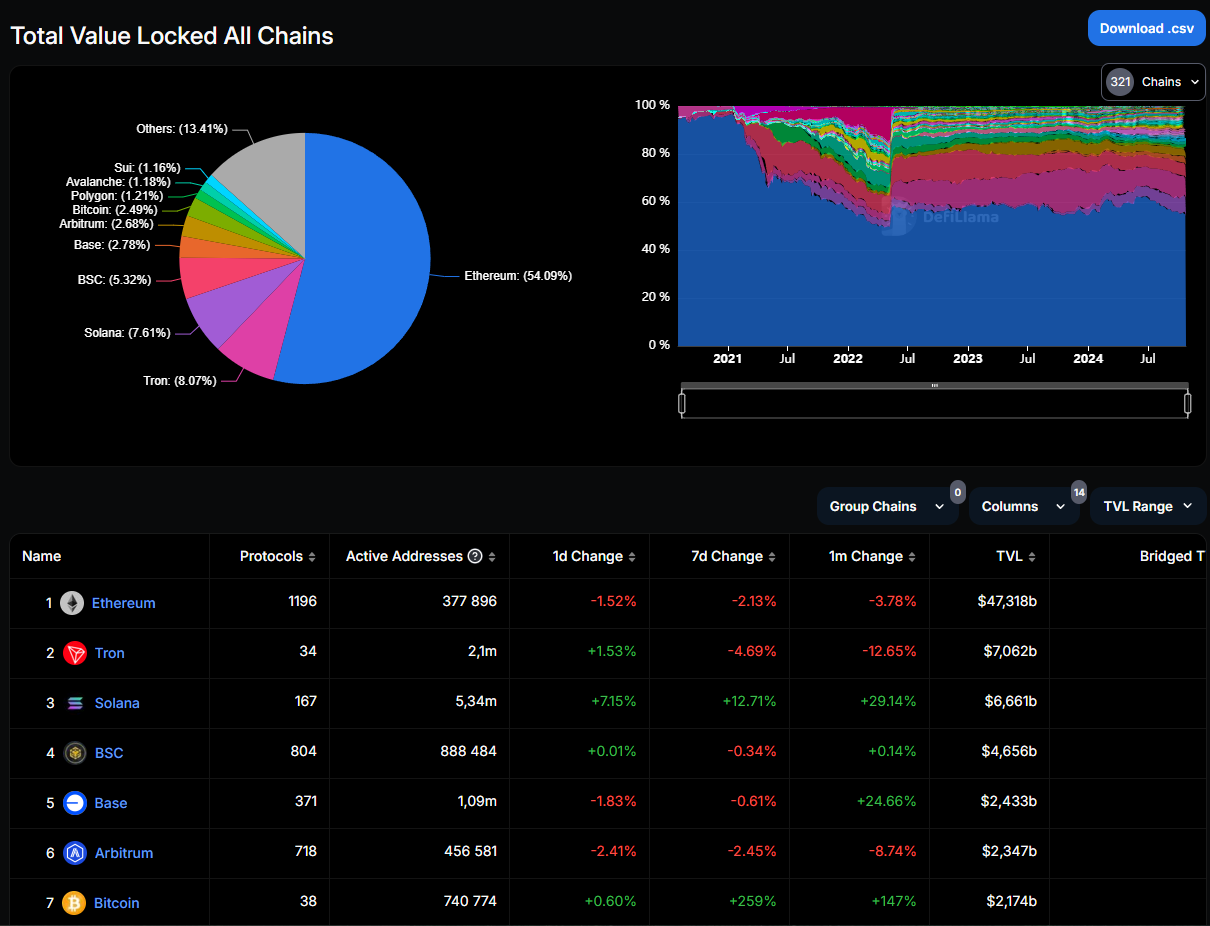Image resolution: width=1210 pixels, height=926 pixels.
Task: Click the BSC chain logo icon
Action: 75,753
